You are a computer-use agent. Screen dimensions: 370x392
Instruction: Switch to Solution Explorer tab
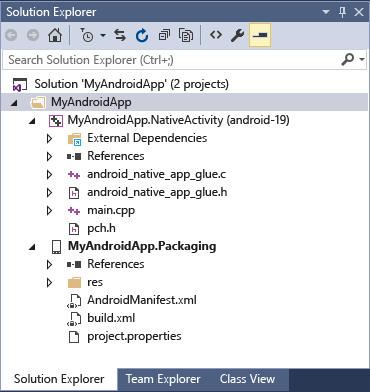tap(59, 379)
